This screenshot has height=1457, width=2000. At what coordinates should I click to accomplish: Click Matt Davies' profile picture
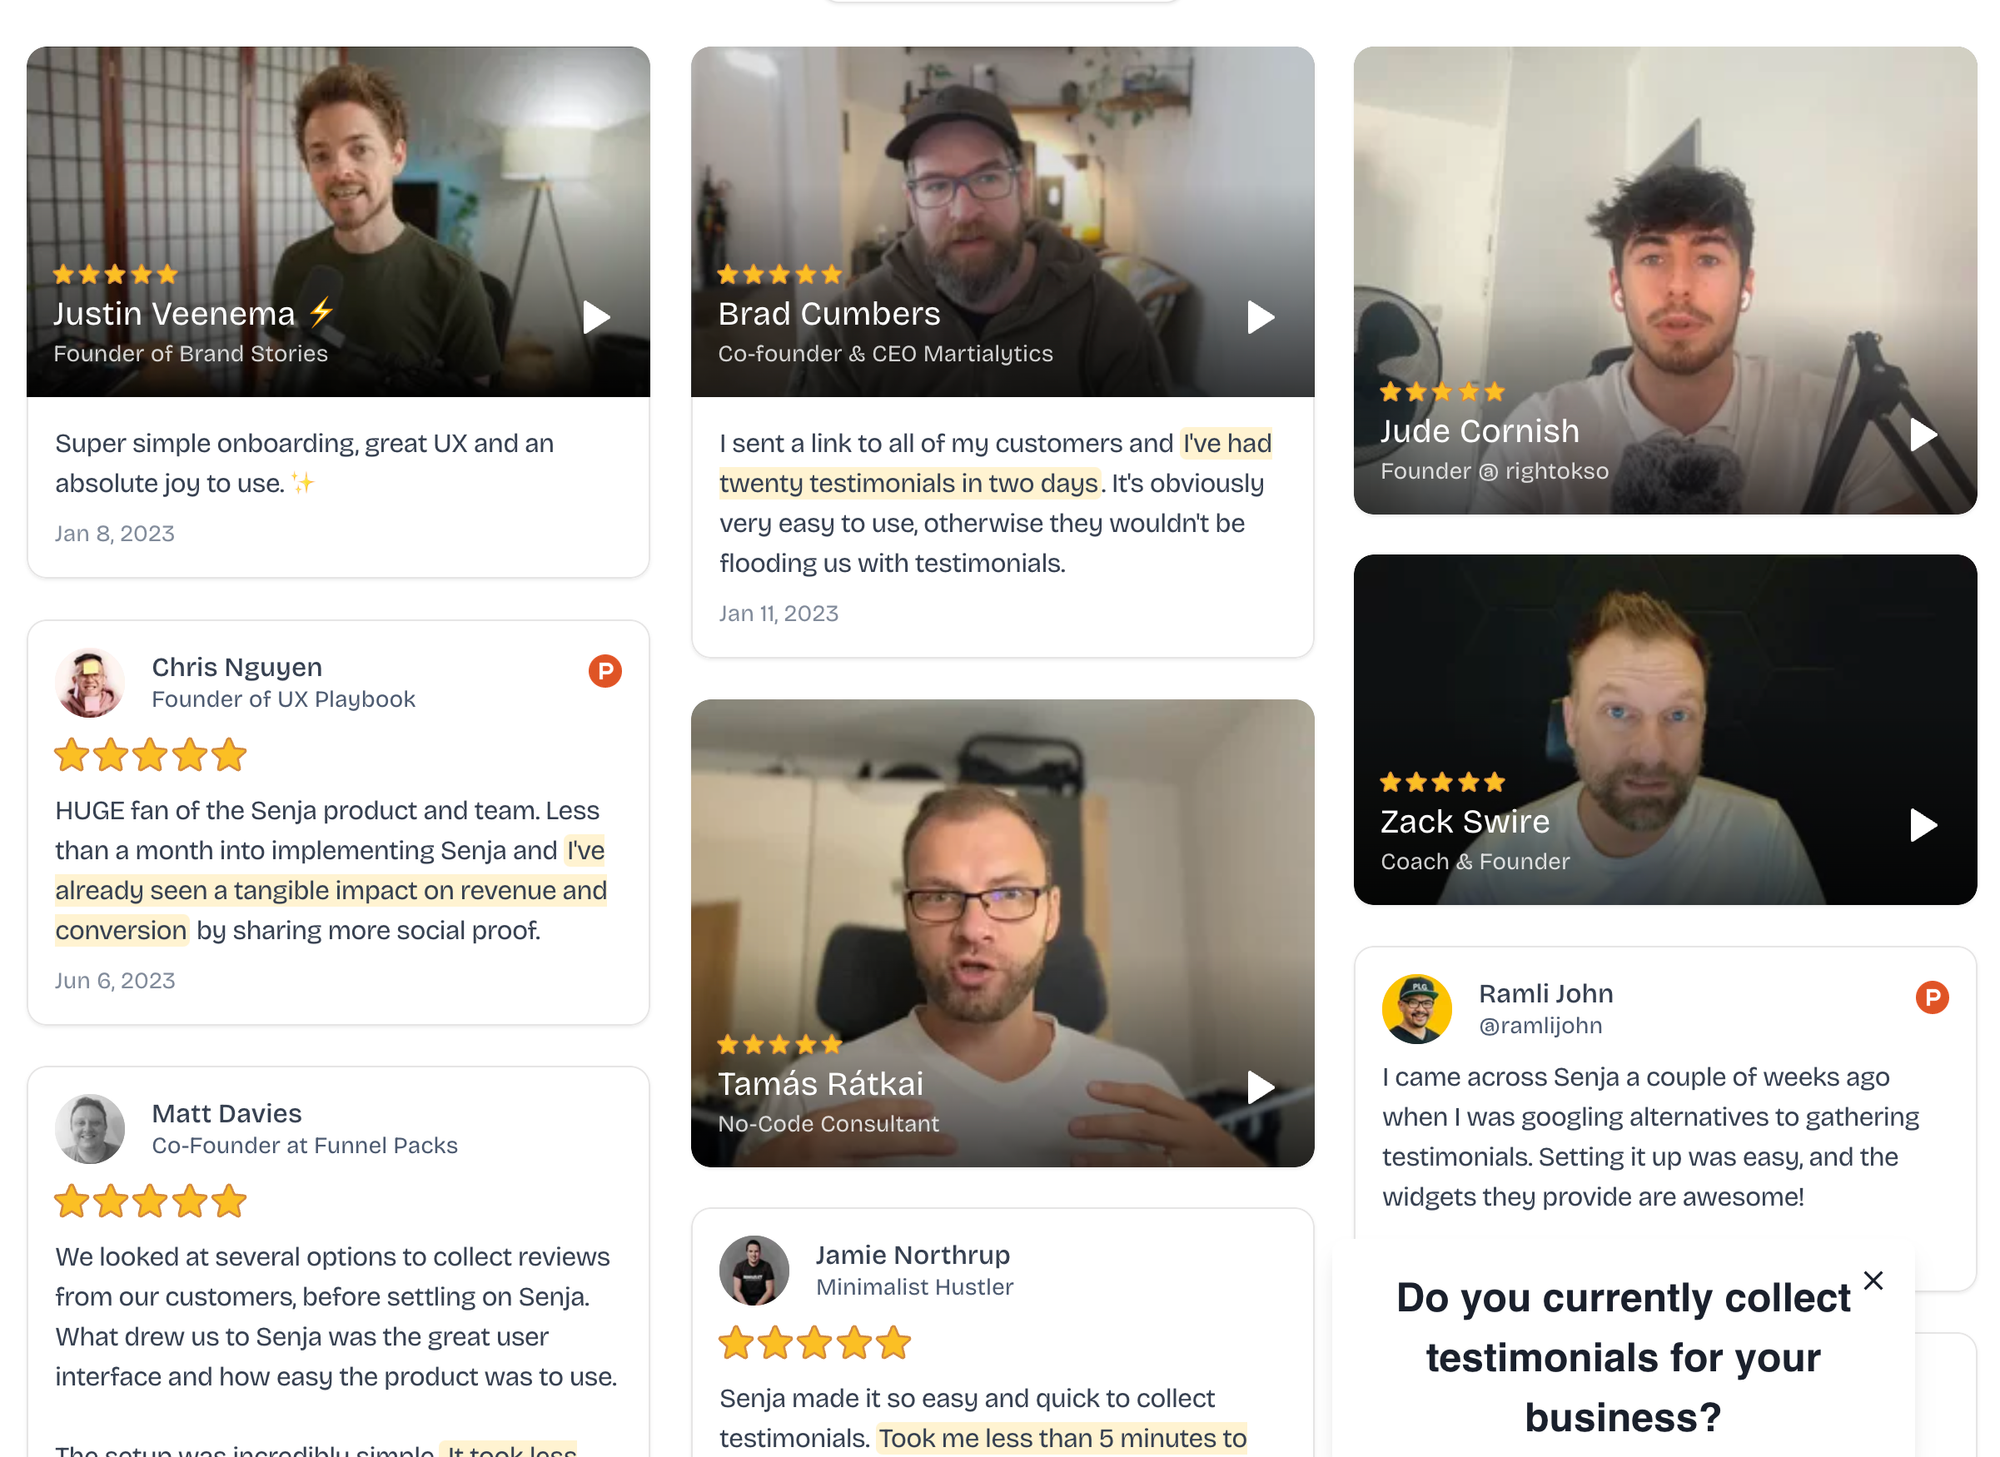[x=90, y=1129]
